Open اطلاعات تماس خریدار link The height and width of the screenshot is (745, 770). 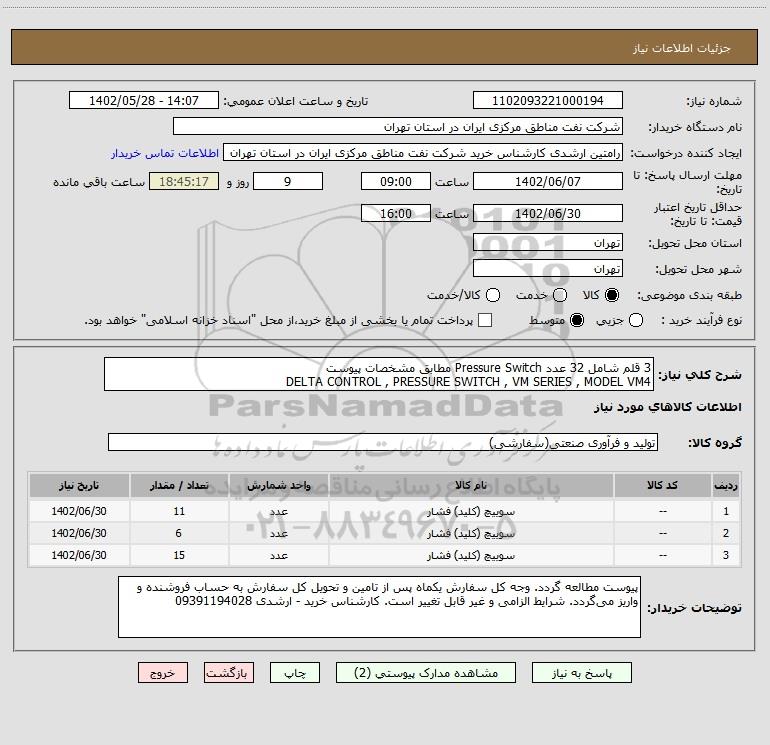[x=165, y=153]
